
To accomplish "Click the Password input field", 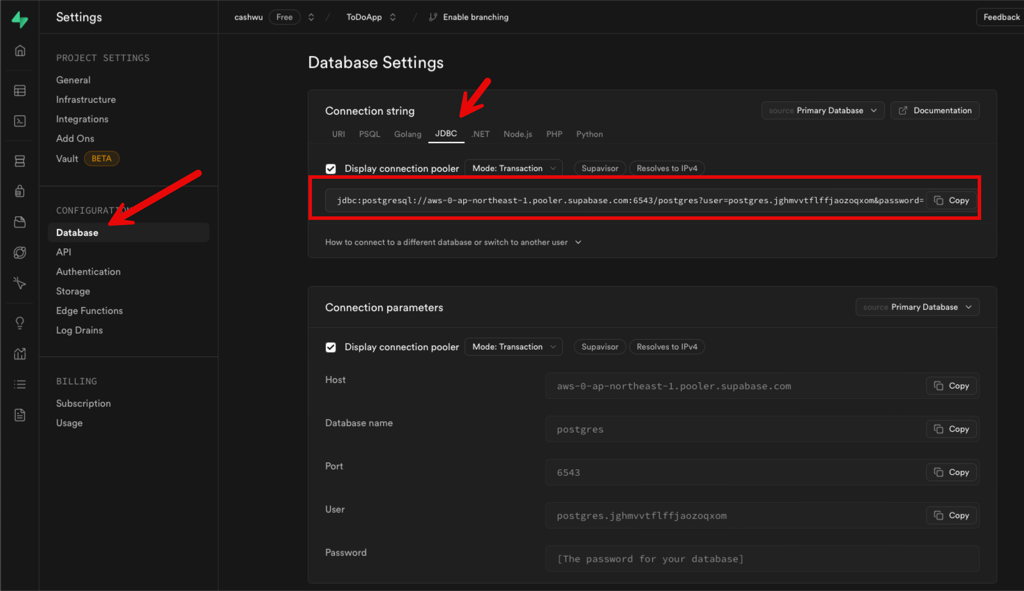I will click(762, 559).
